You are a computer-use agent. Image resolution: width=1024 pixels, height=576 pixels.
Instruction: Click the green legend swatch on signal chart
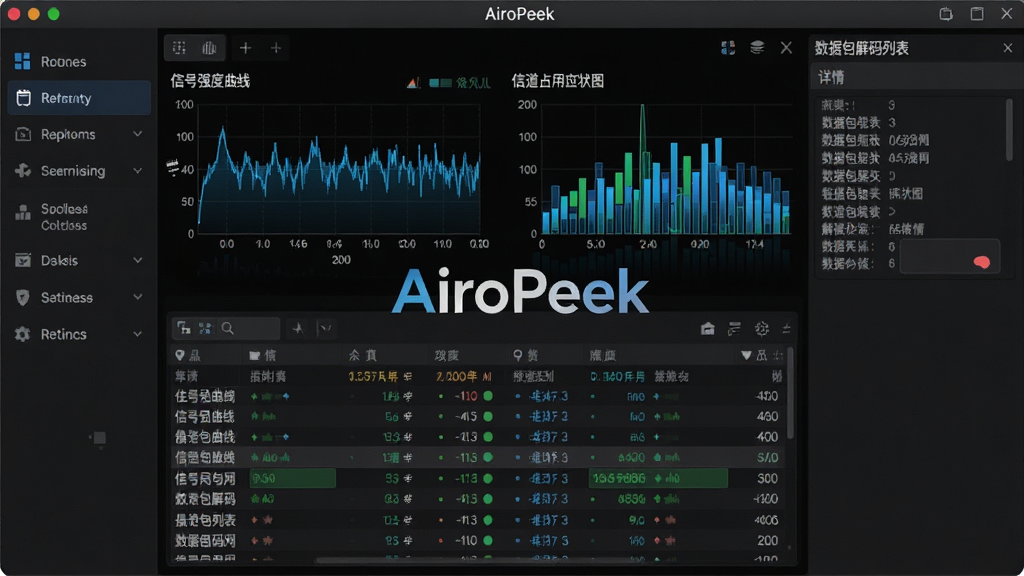click(x=440, y=83)
